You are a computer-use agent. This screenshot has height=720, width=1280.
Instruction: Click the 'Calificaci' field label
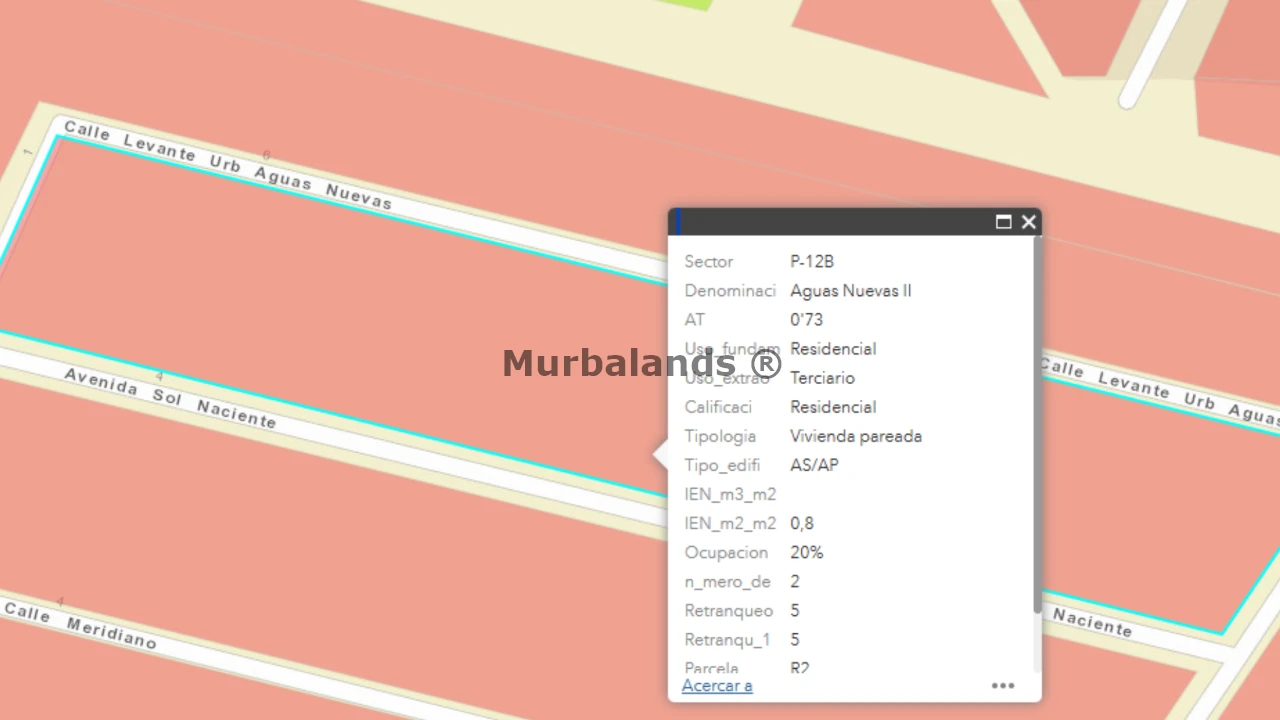[718, 407]
